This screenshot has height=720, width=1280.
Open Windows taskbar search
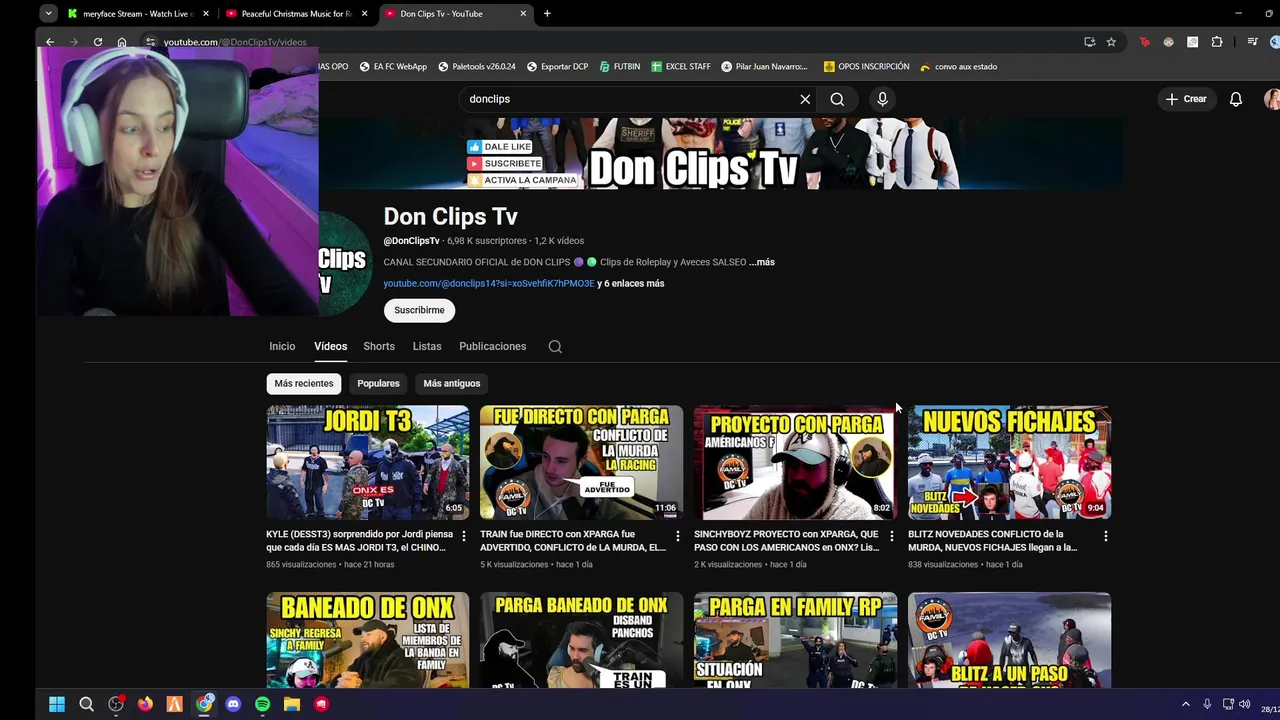tap(86, 704)
